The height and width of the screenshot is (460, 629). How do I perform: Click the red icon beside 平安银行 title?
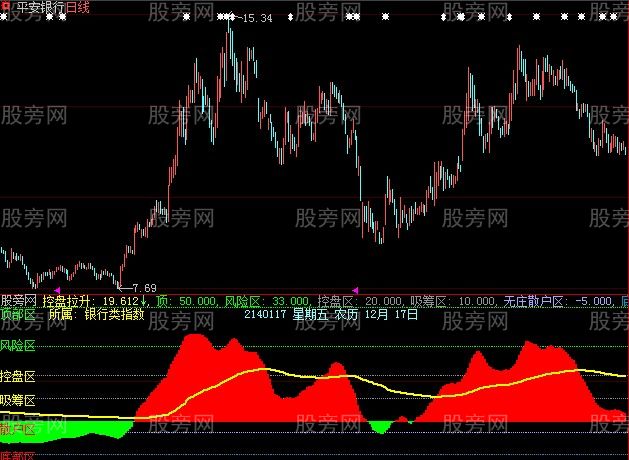[6, 7]
